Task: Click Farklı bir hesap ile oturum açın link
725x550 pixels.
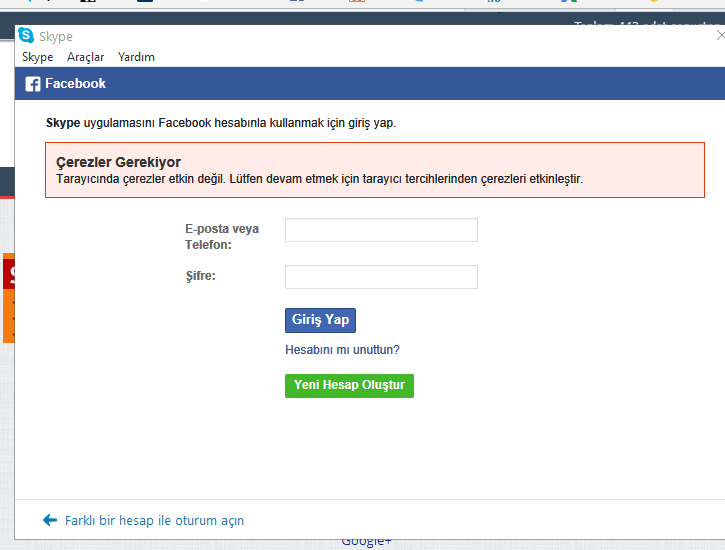Action: [x=154, y=520]
